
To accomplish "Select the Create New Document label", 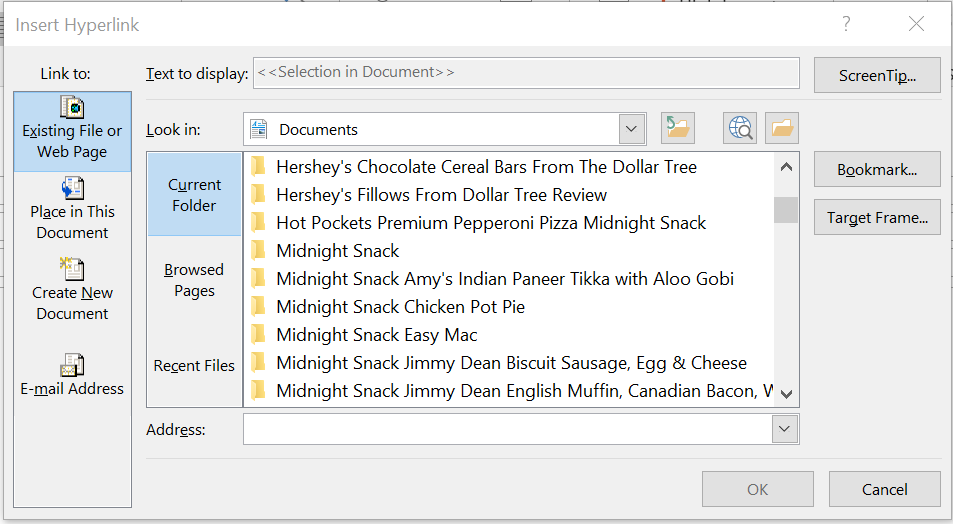I will 72,303.
